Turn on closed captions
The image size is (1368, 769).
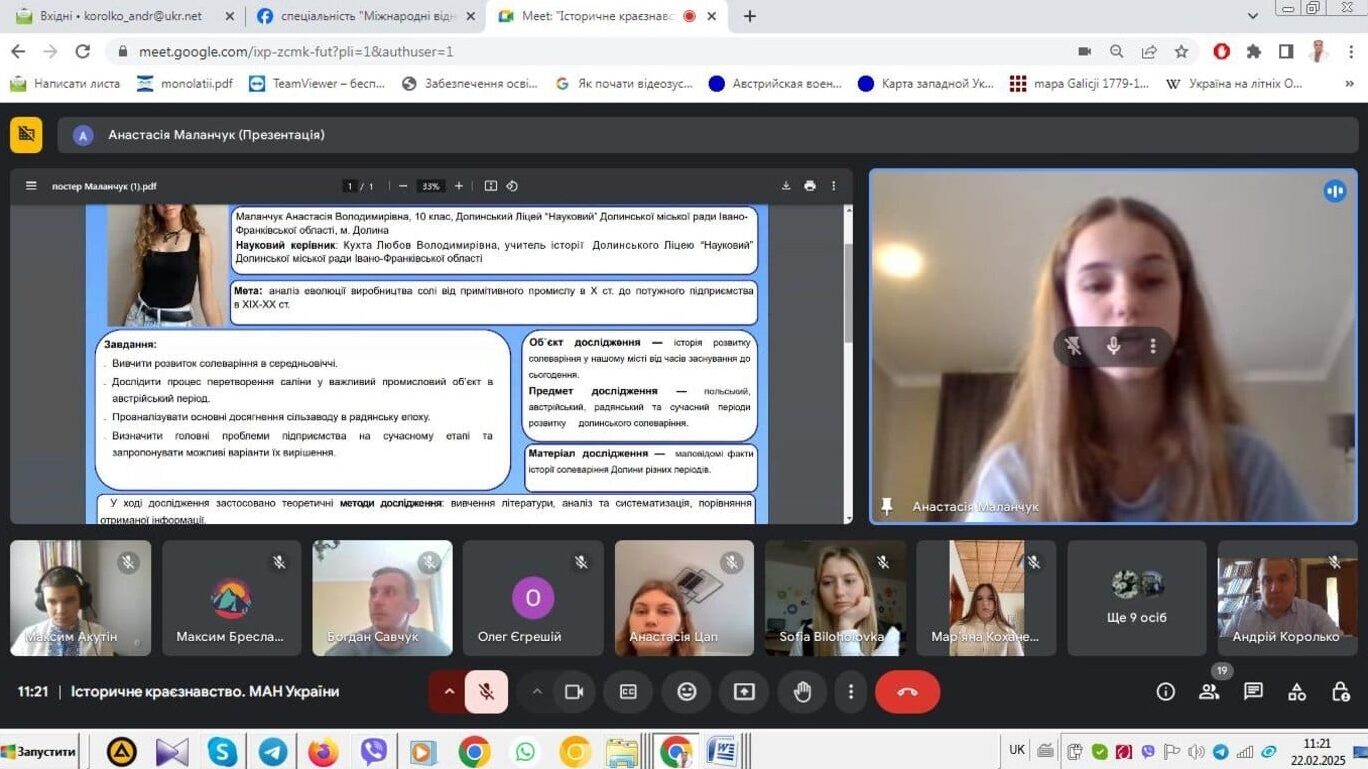[628, 692]
